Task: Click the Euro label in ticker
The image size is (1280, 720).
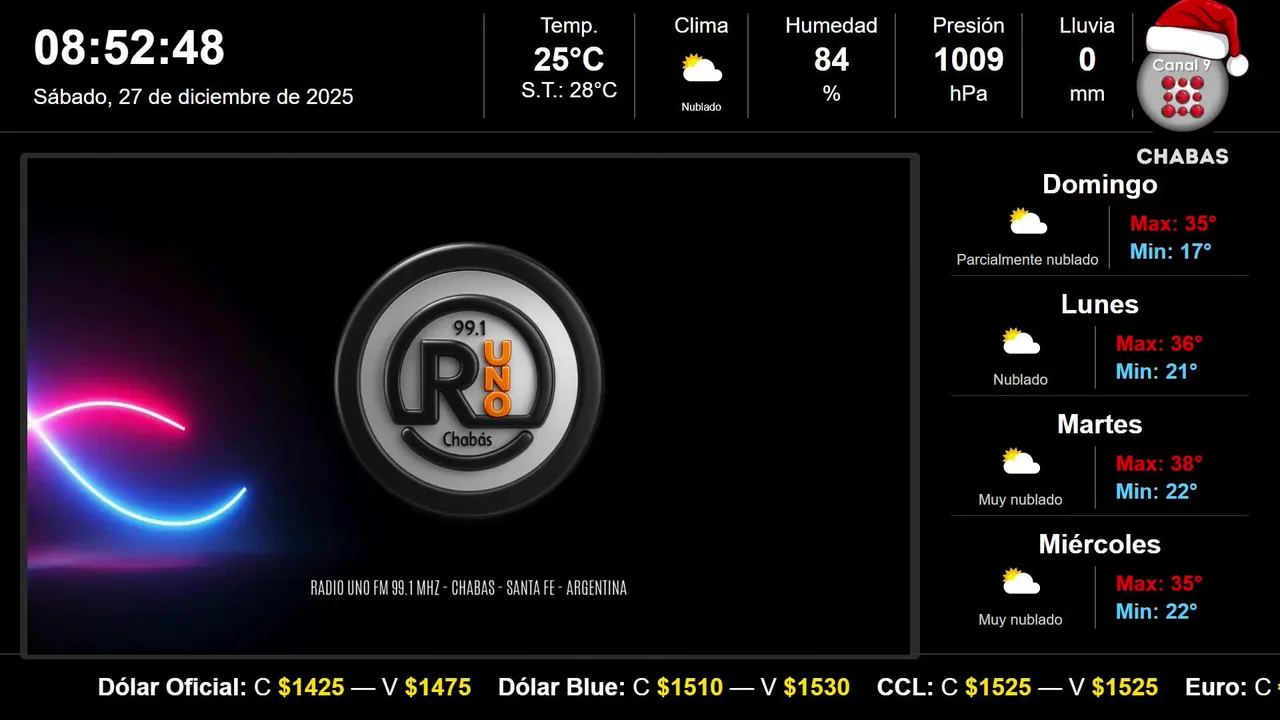Action: [x=1216, y=687]
